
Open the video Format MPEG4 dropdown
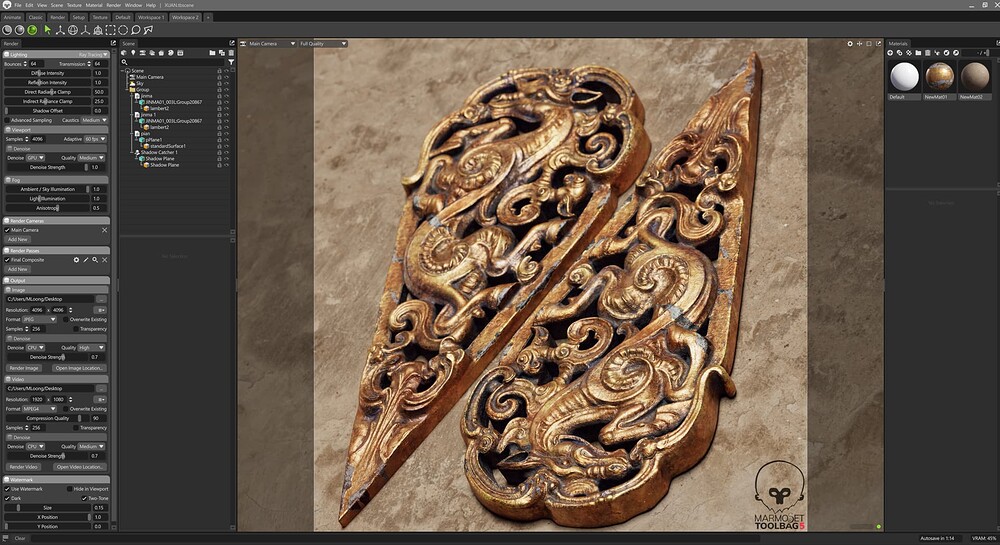[40, 409]
